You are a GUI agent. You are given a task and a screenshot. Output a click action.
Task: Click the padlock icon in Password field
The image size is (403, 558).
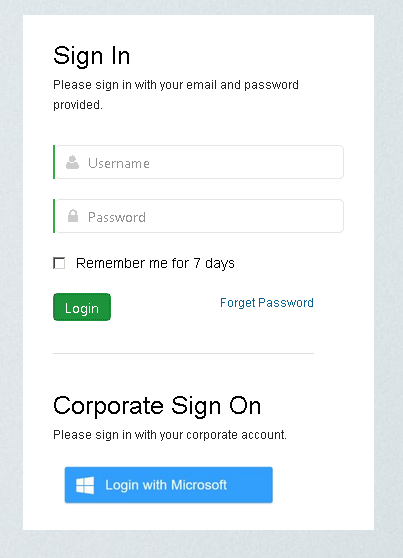click(73, 216)
